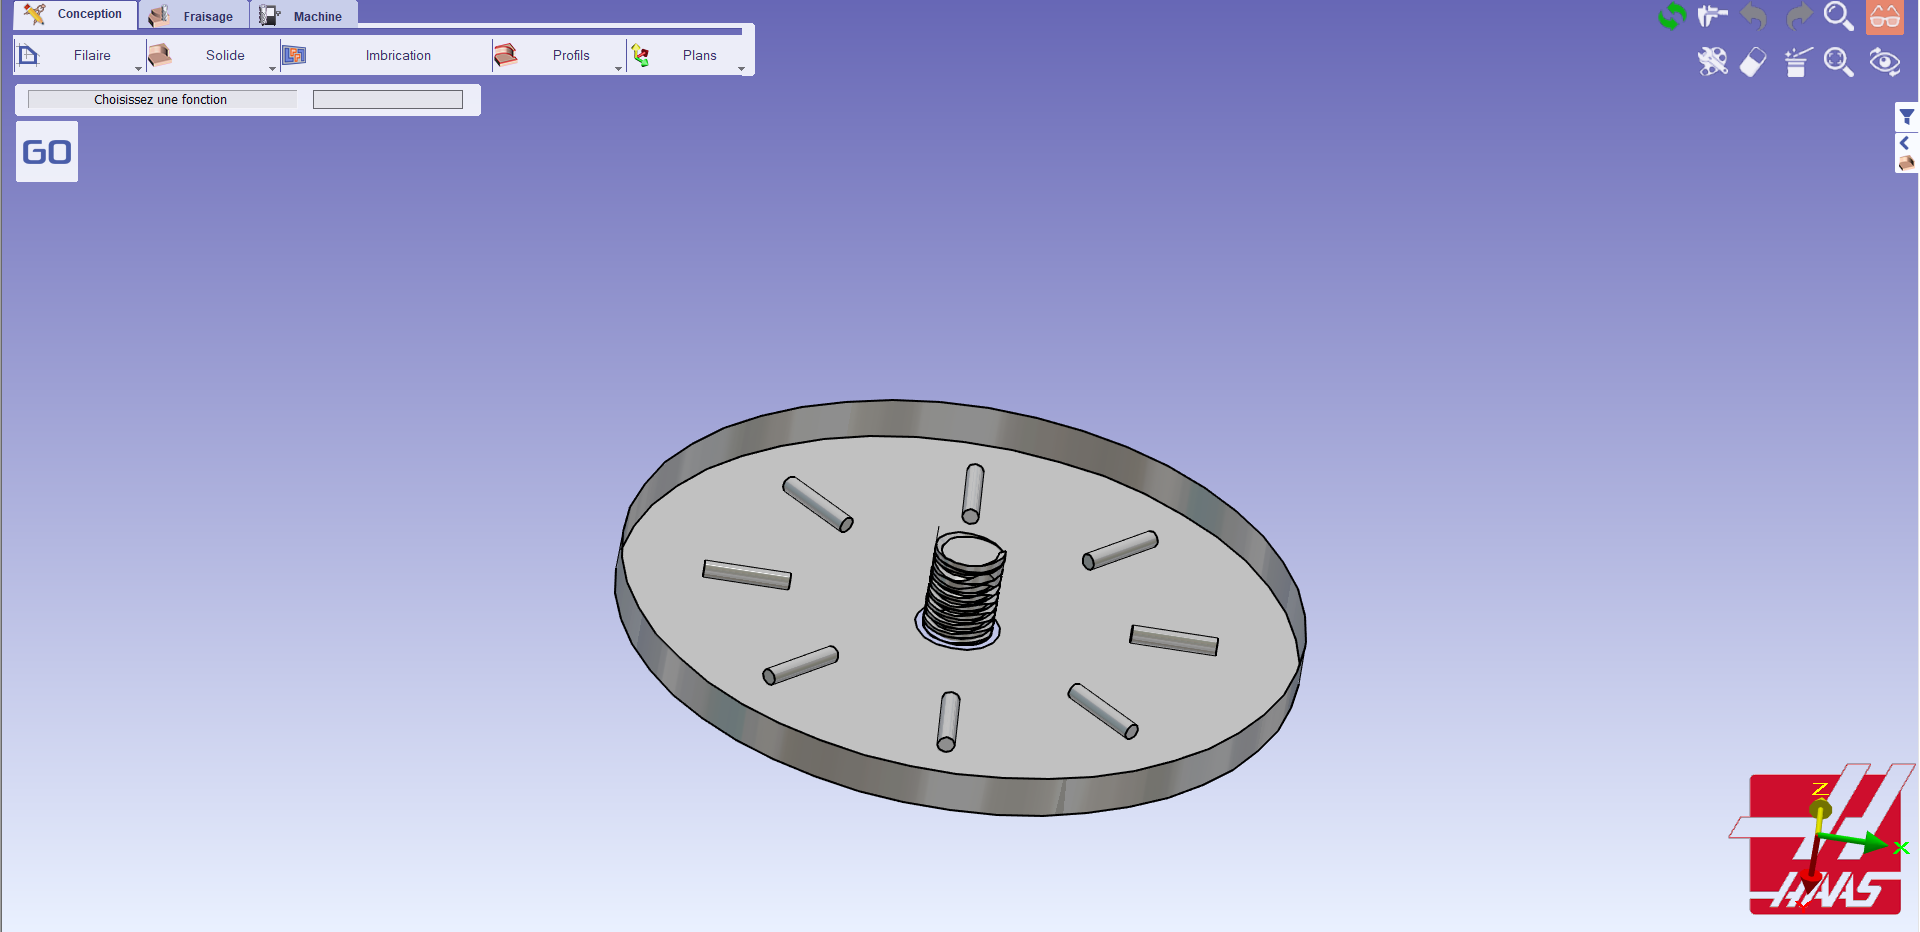Click the redo arrow icon
The height and width of the screenshot is (932, 1920).
[1799, 16]
